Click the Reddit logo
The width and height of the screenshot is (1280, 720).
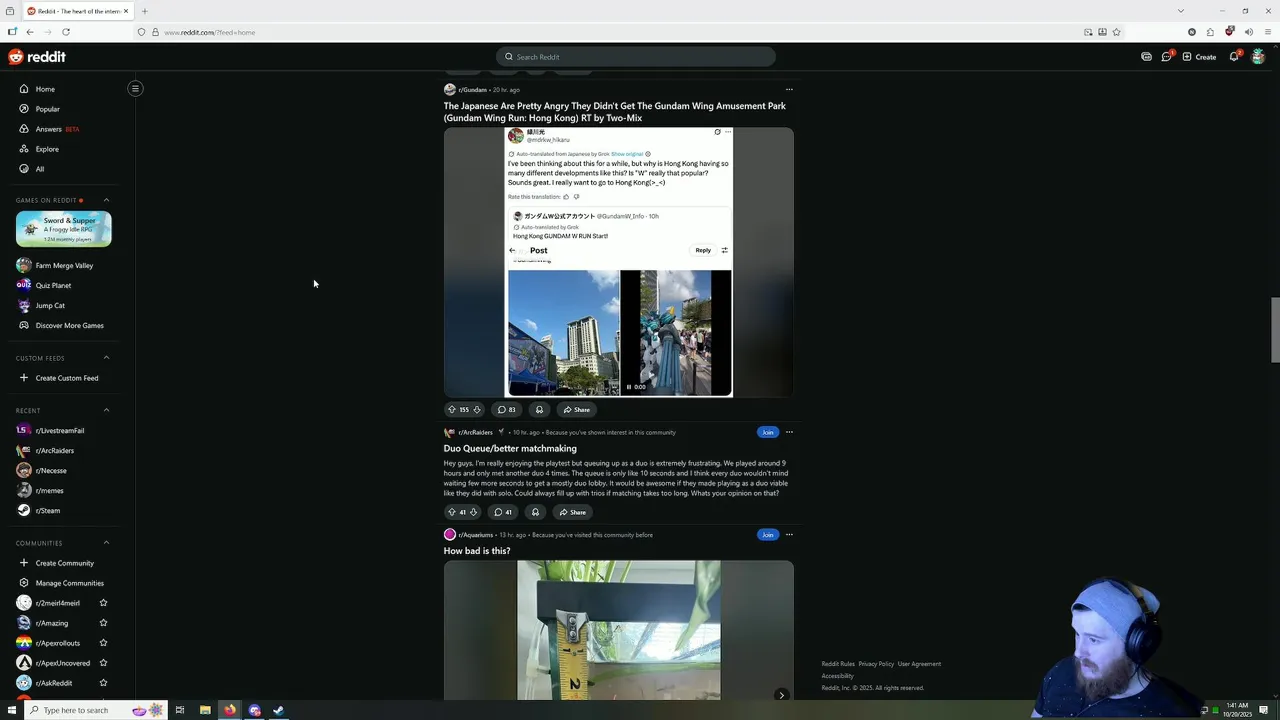(x=37, y=57)
